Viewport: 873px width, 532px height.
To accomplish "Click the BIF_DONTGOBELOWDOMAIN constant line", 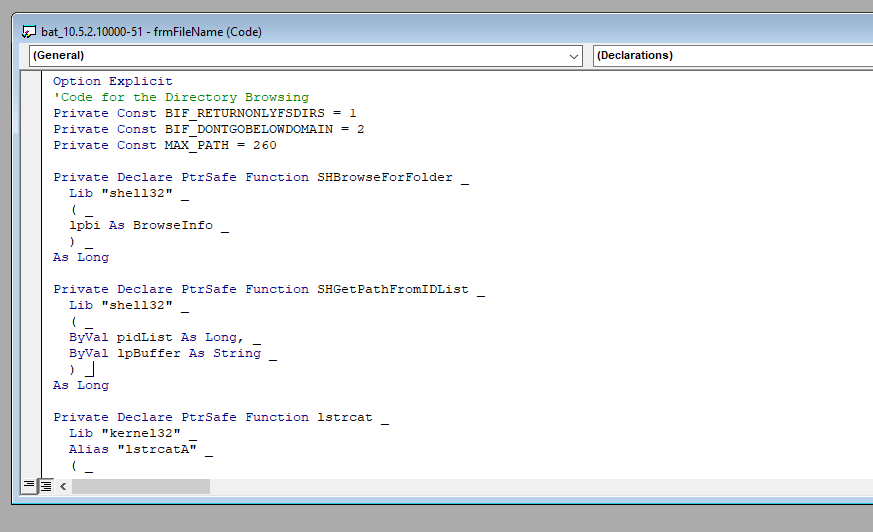I will [x=208, y=129].
